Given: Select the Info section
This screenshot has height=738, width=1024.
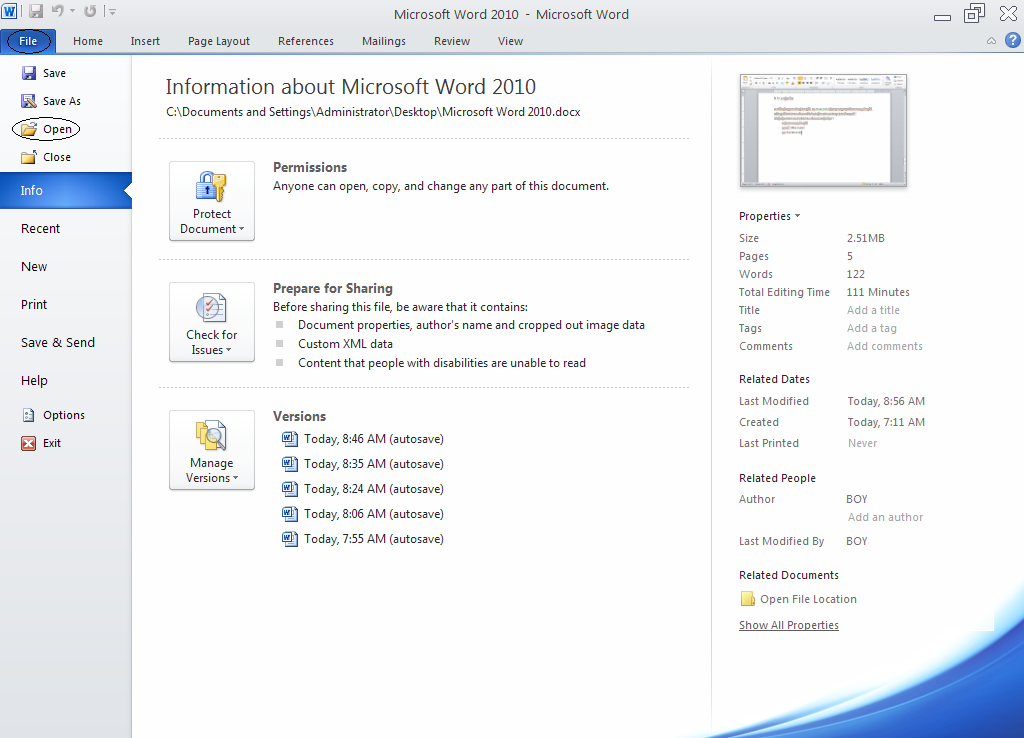Looking at the screenshot, I should [65, 191].
